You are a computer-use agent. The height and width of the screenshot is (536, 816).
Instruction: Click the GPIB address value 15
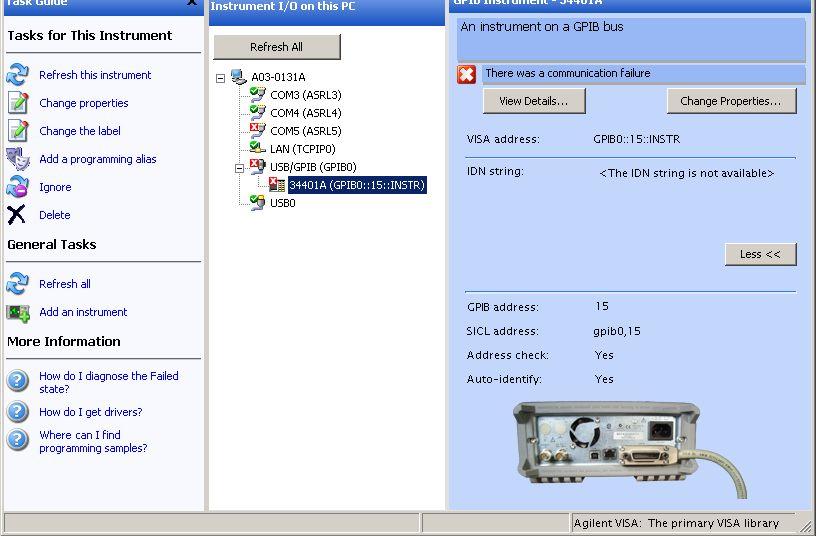tap(602, 306)
